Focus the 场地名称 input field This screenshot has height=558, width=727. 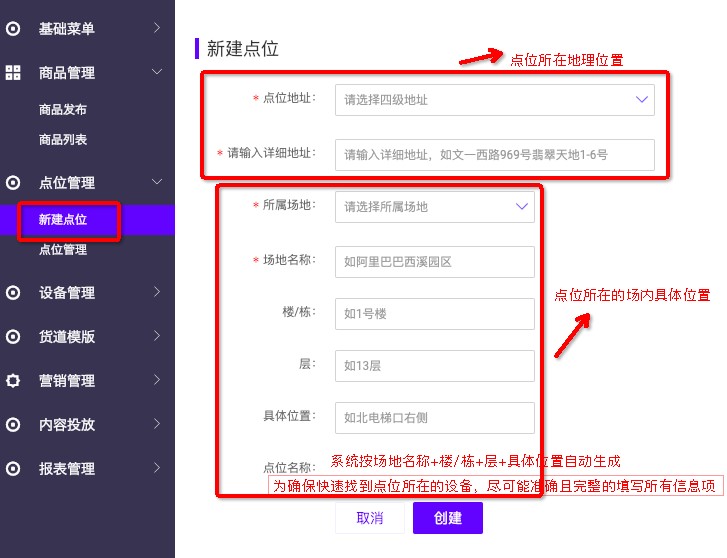click(x=435, y=262)
